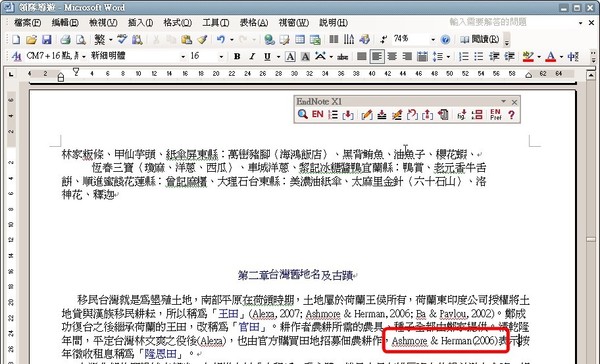Open Word Help blue question icon

pyautogui.click(x=445, y=39)
